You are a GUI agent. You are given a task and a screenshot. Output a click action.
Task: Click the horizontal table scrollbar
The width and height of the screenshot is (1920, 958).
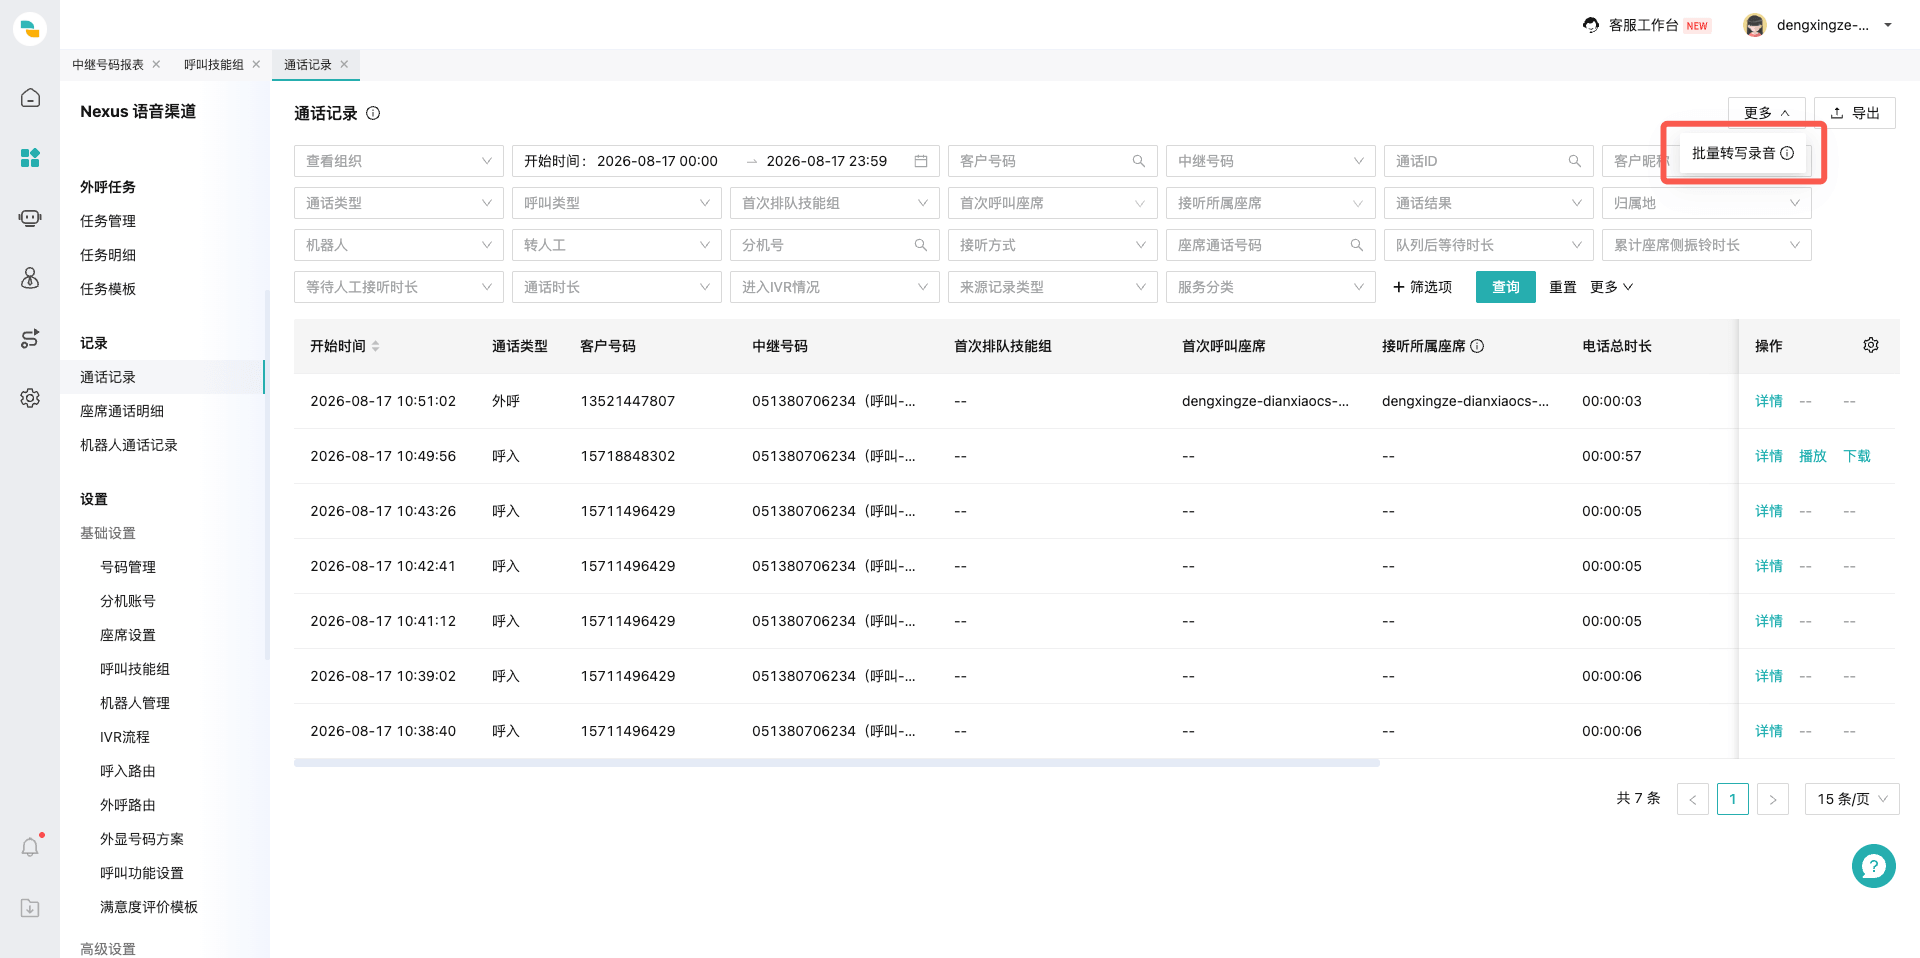(x=837, y=763)
